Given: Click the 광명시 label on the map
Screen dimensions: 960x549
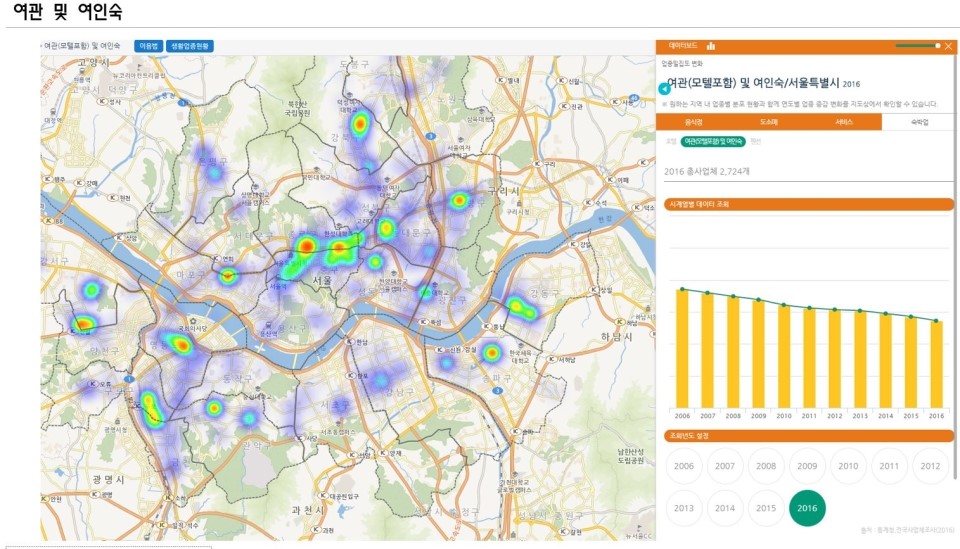Looking at the screenshot, I should (x=108, y=479).
